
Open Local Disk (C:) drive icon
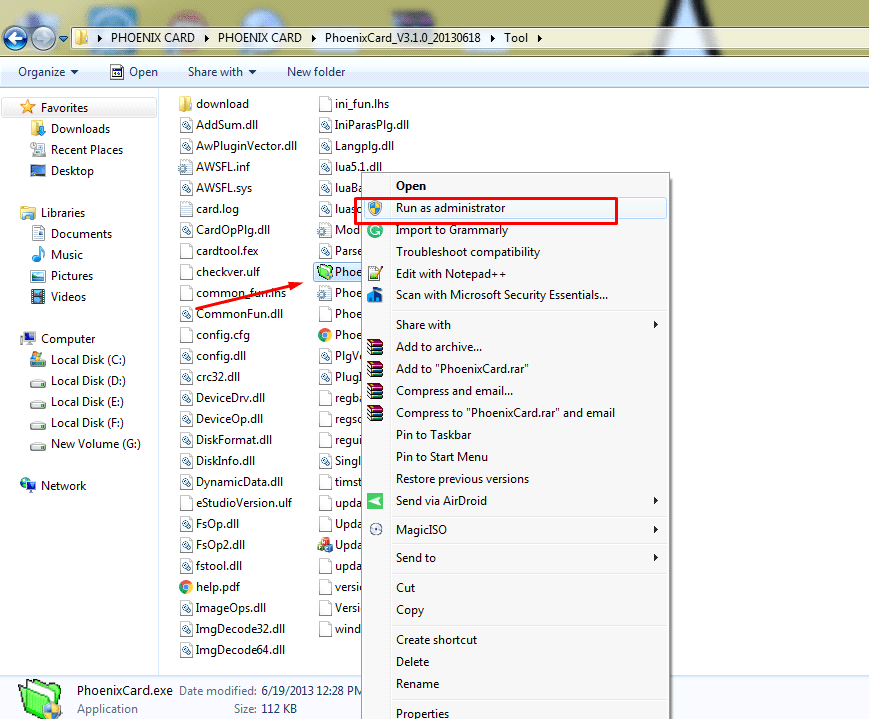pyautogui.click(x=38, y=360)
